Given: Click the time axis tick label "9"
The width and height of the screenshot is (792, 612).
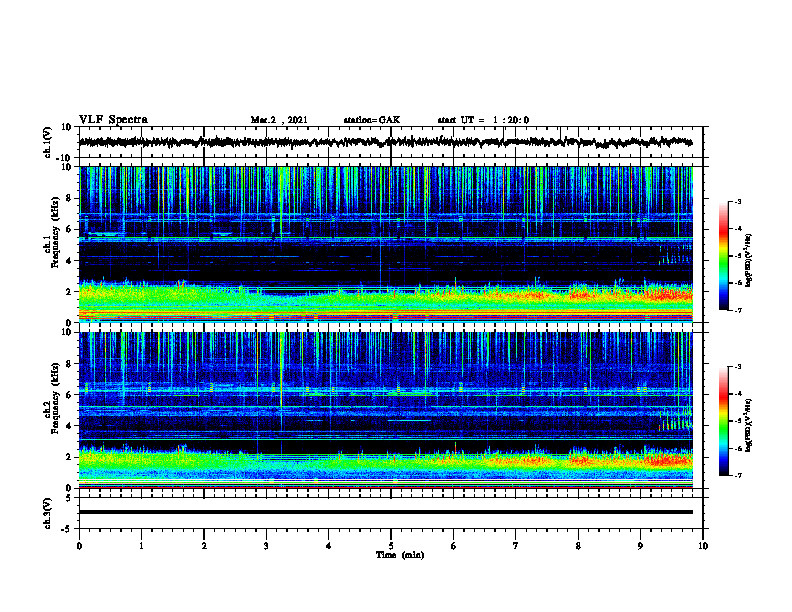Looking at the screenshot, I should pos(640,546).
